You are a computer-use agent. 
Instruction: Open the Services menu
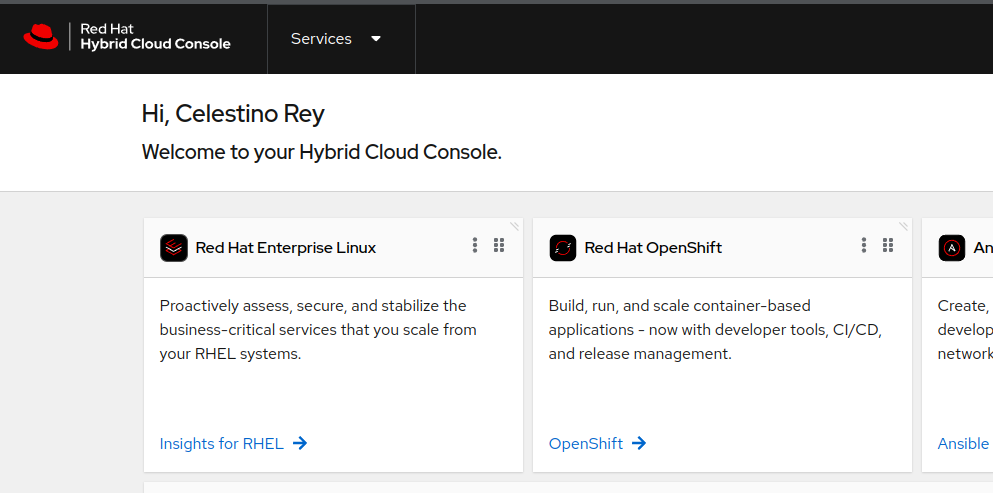(x=321, y=39)
